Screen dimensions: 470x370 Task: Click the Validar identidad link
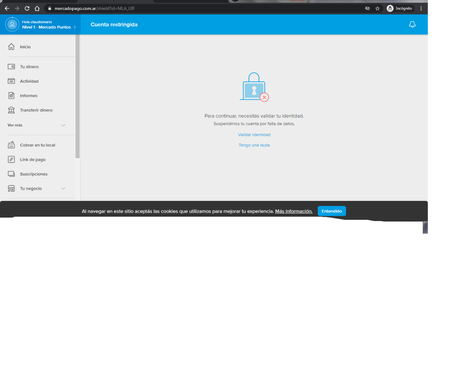(x=254, y=135)
